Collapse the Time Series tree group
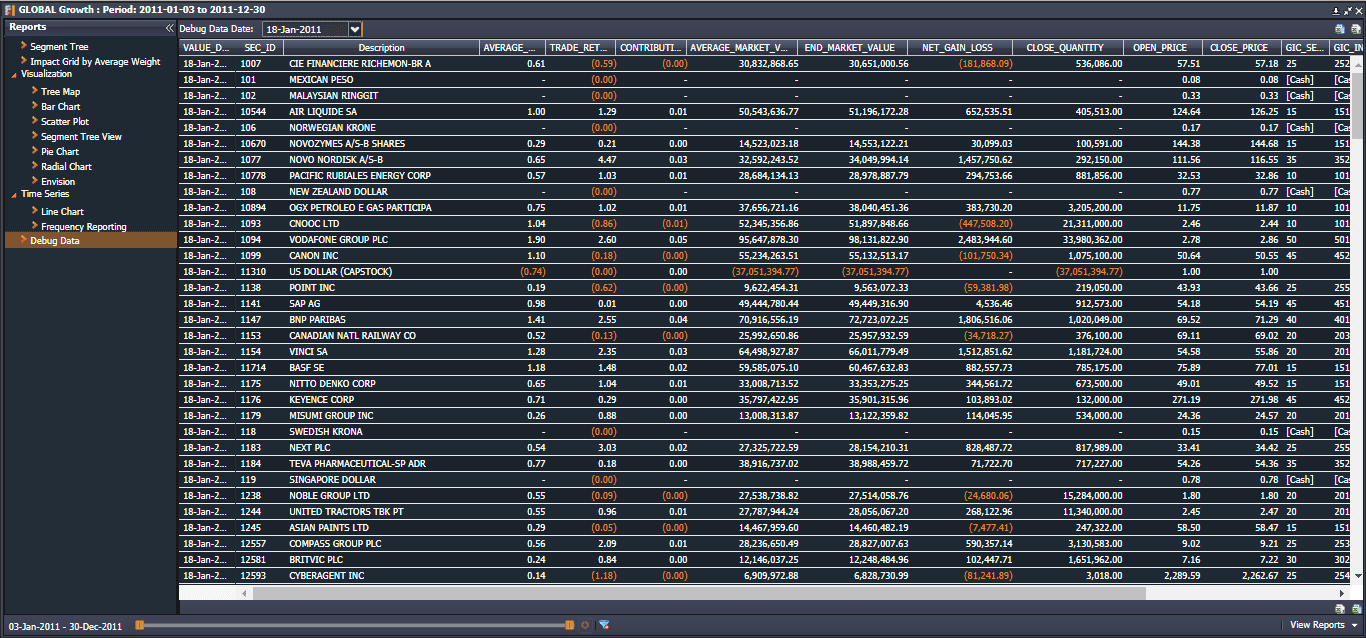 pos(13,194)
